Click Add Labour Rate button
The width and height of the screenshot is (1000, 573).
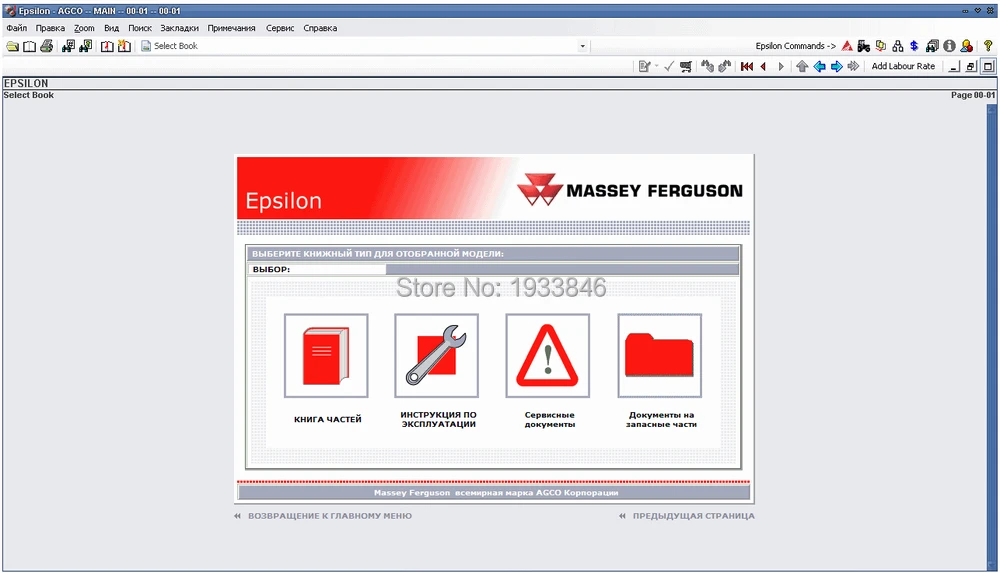click(903, 66)
